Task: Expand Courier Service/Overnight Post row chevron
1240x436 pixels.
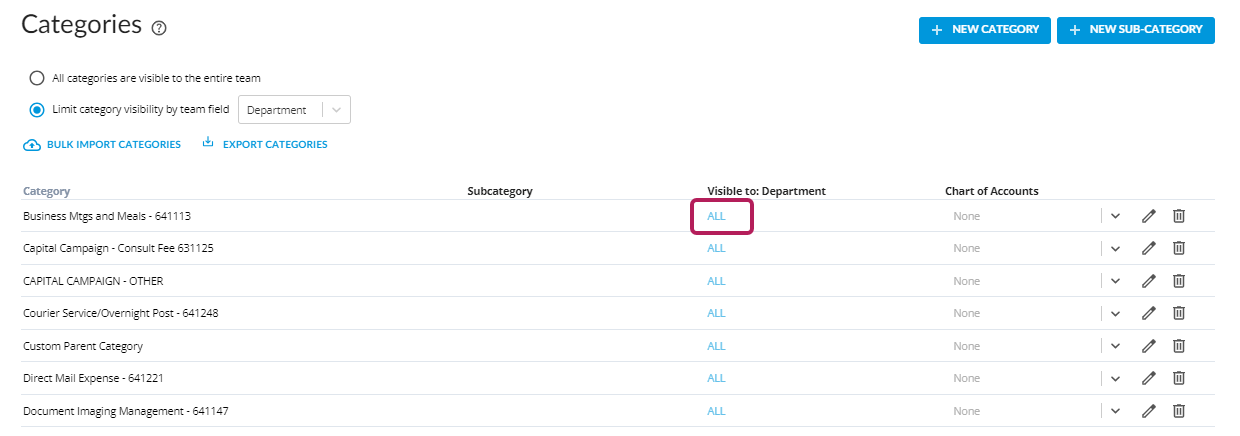Action: [1115, 313]
